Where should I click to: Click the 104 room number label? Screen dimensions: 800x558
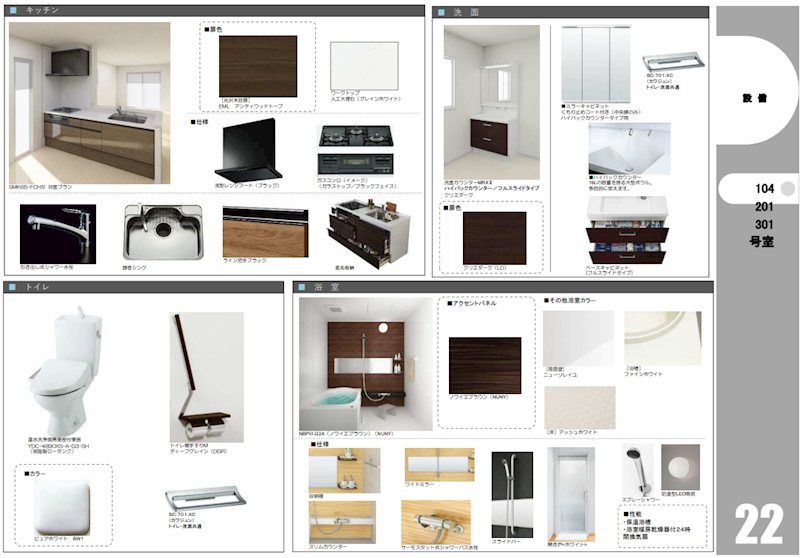coord(763,187)
